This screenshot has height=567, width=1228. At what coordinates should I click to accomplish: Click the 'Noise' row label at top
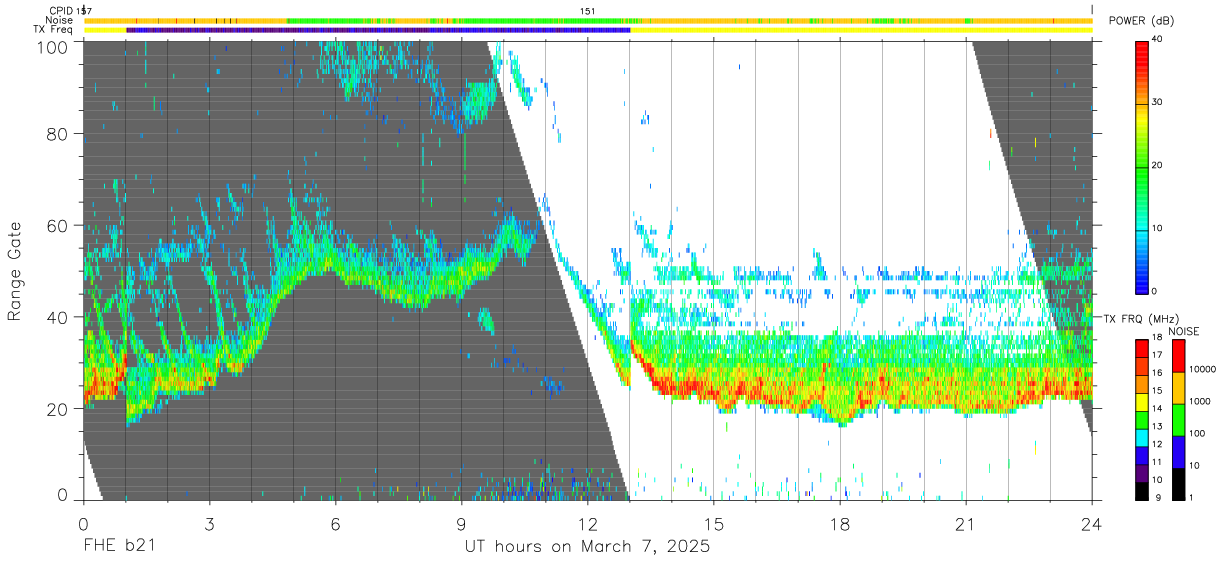[x=60, y=20]
